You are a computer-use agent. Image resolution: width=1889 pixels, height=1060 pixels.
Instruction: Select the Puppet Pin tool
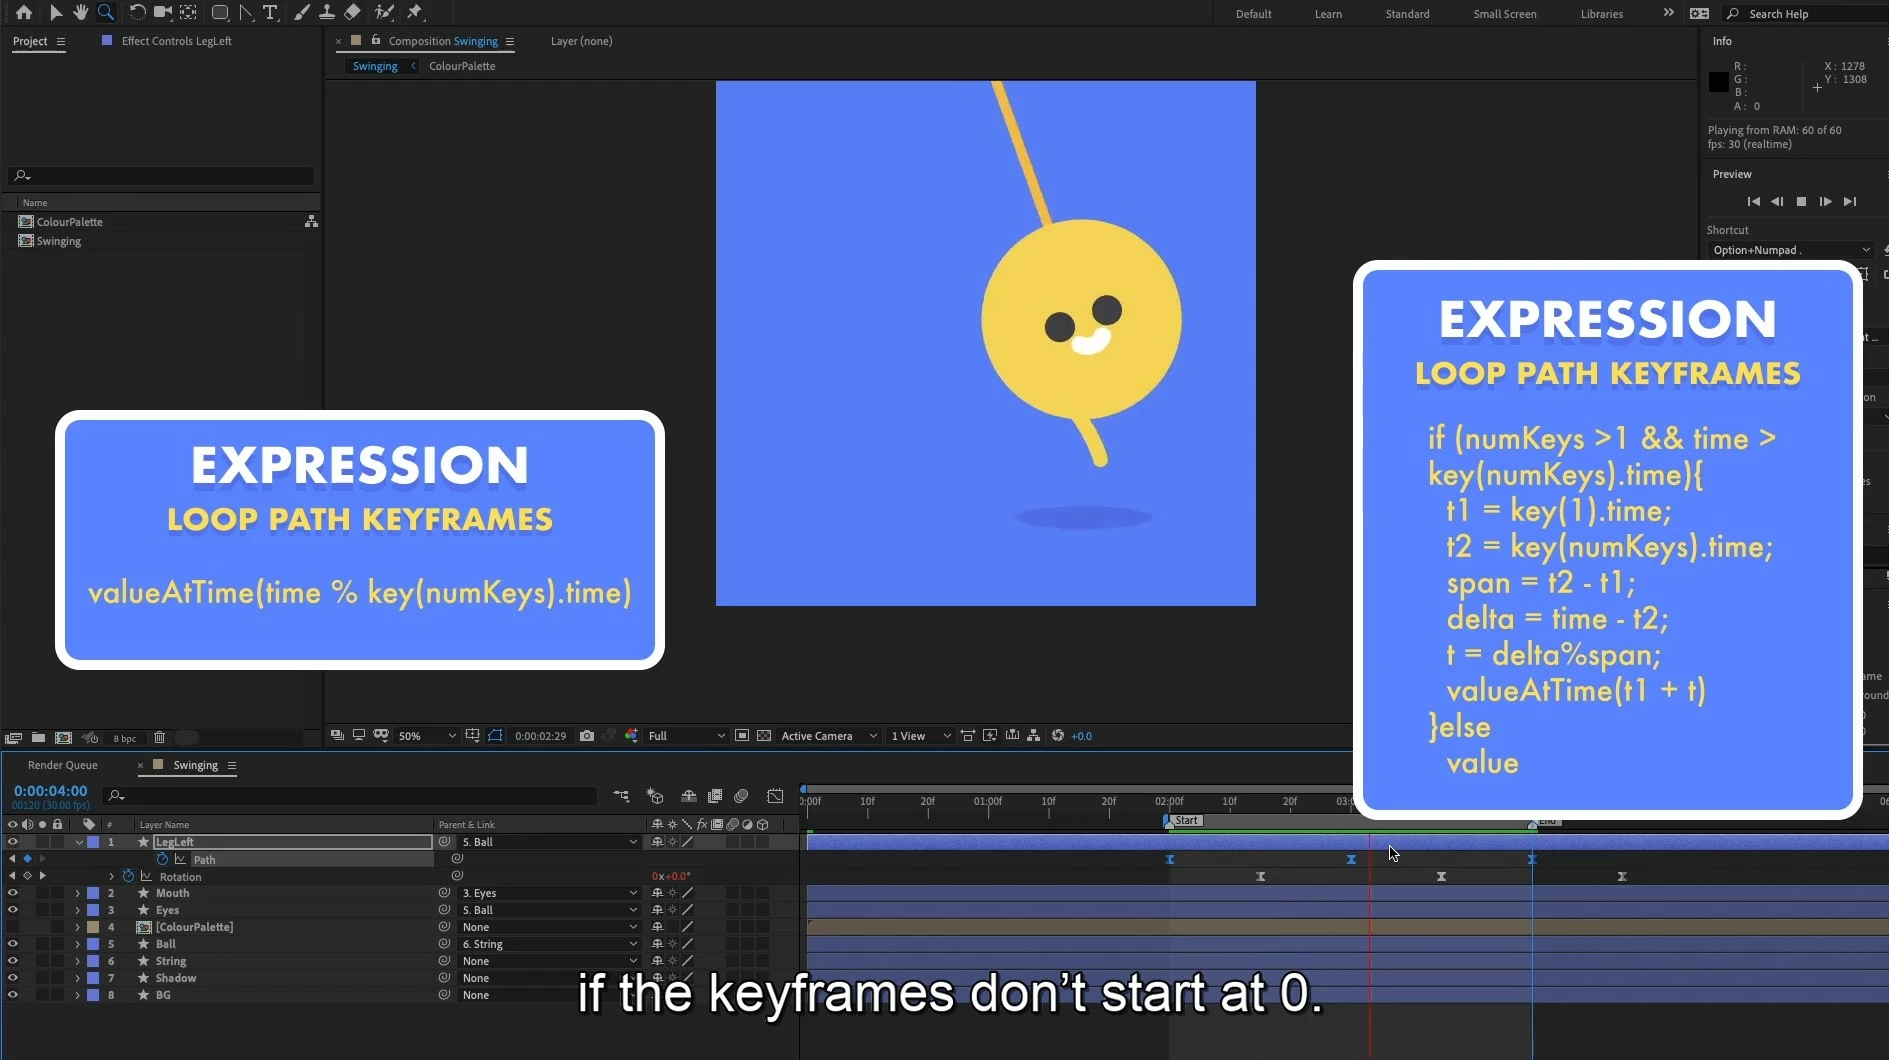(x=415, y=13)
